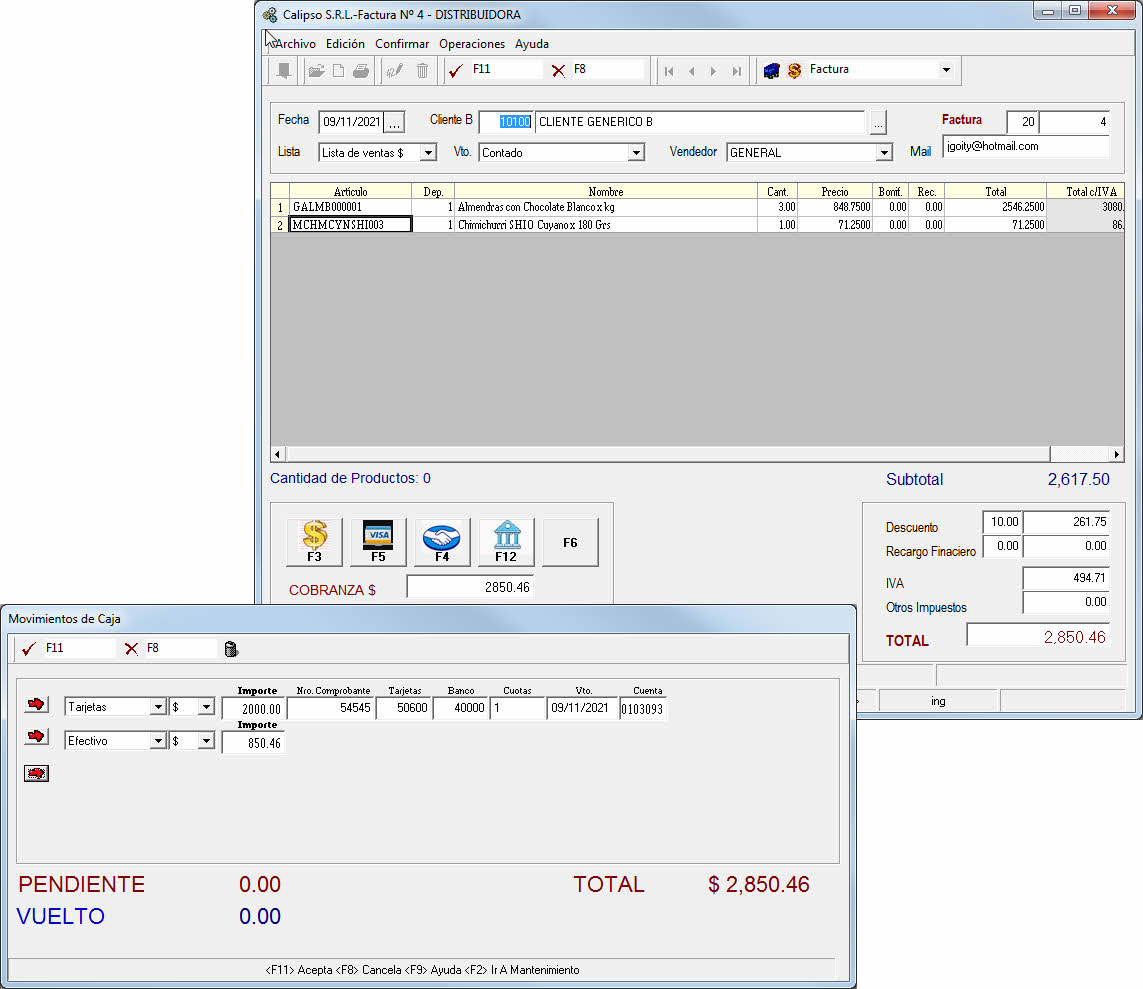
Task: Click the Banco field 40000
Action: [461, 708]
